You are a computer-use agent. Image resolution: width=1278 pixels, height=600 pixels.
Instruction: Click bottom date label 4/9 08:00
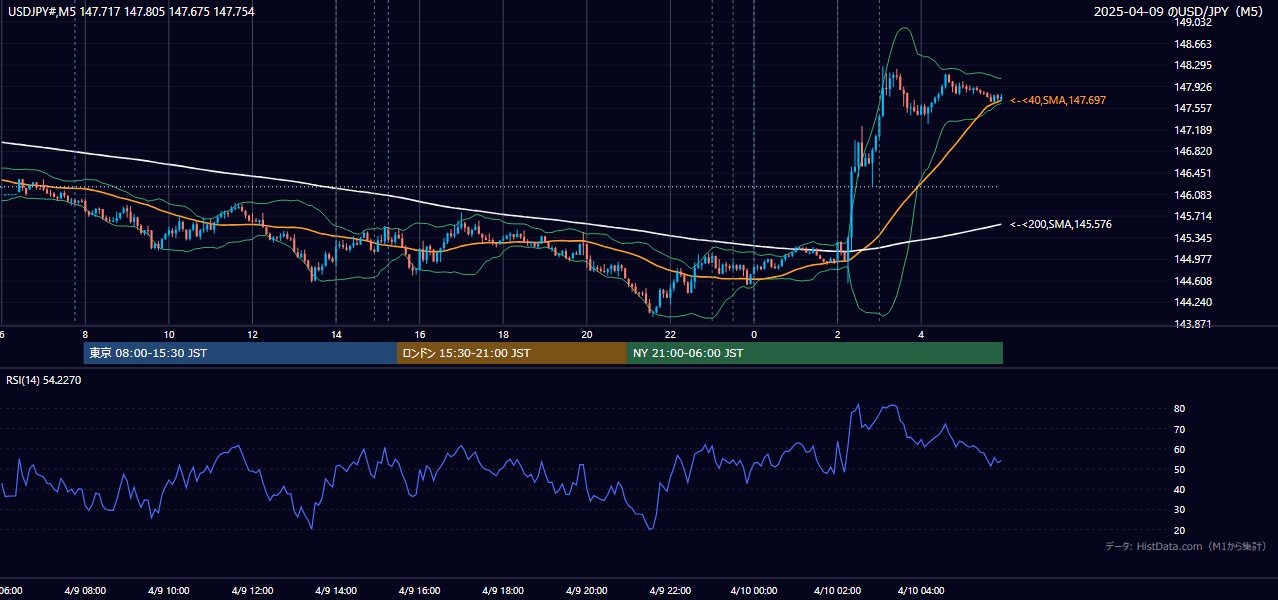click(x=85, y=591)
